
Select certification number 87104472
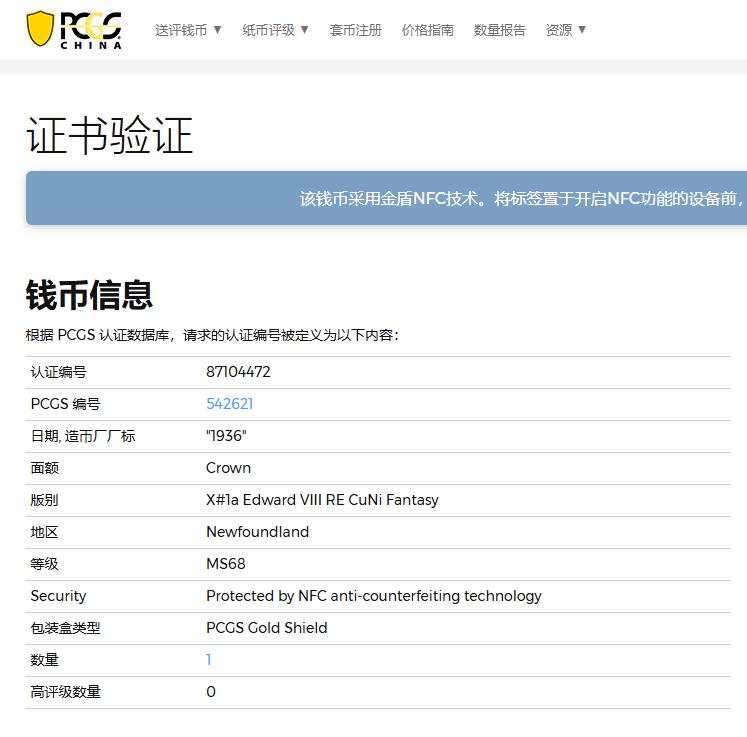coord(238,372)
